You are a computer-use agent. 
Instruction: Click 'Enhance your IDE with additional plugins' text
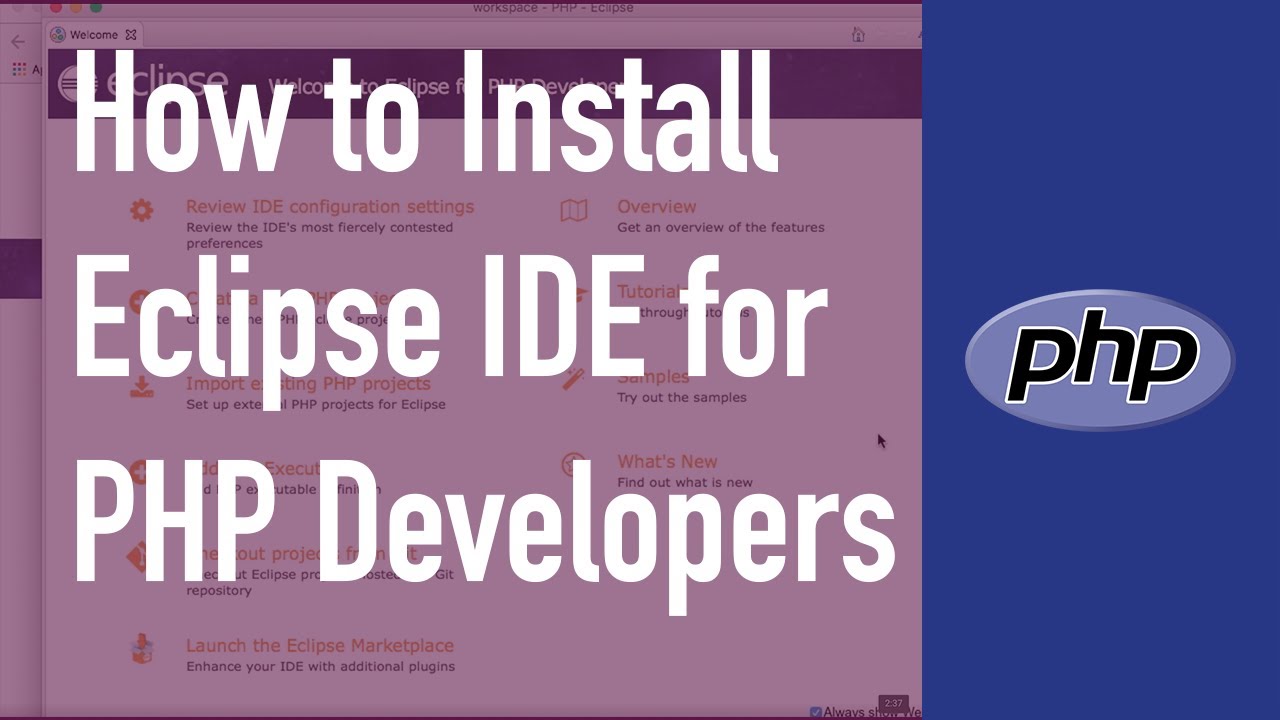tap(320, 666)
